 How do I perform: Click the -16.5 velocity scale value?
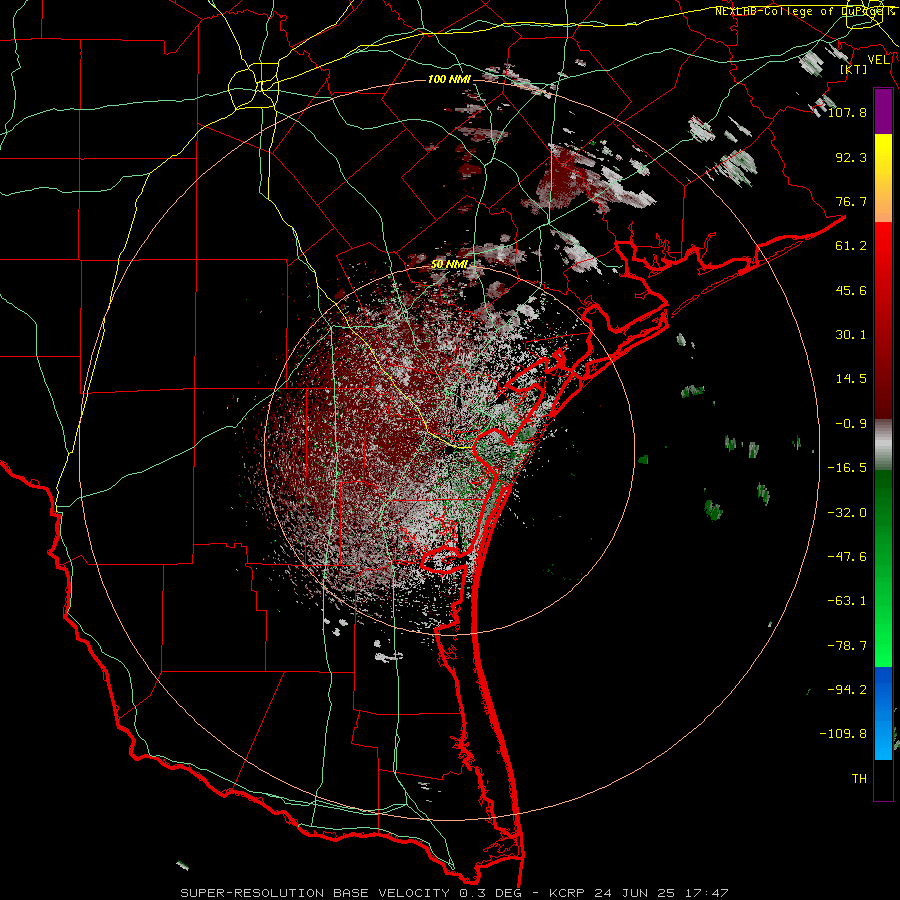[847, 468]
